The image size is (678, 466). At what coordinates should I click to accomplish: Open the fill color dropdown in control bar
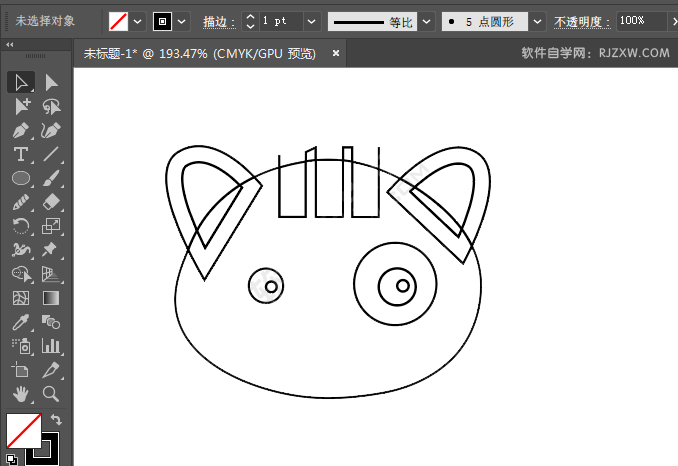pos(137,20)
